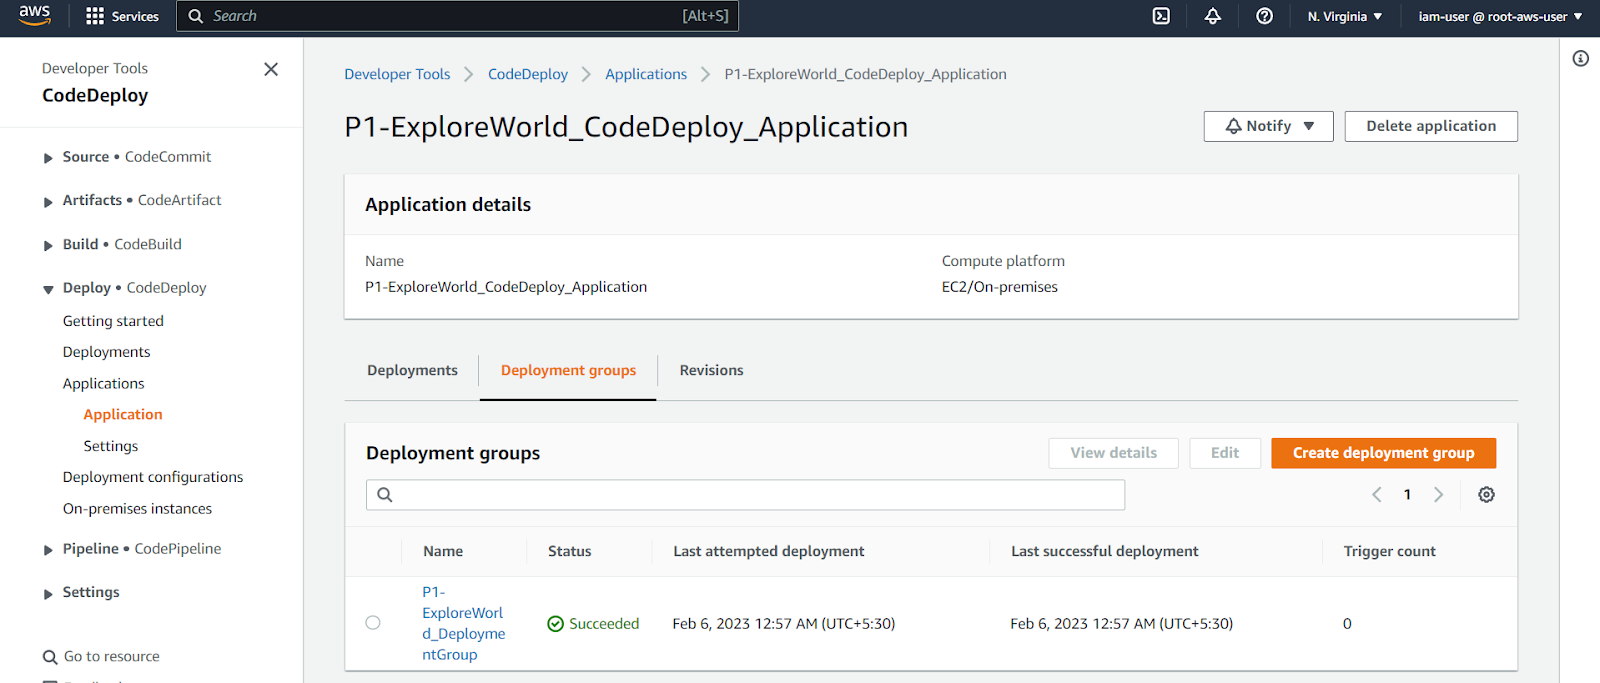This screenshot has width=1600, height=683.
Task: Open the P1-ExploreWorld_DeploymentGroup link
Action: click(x=463, y=623)
